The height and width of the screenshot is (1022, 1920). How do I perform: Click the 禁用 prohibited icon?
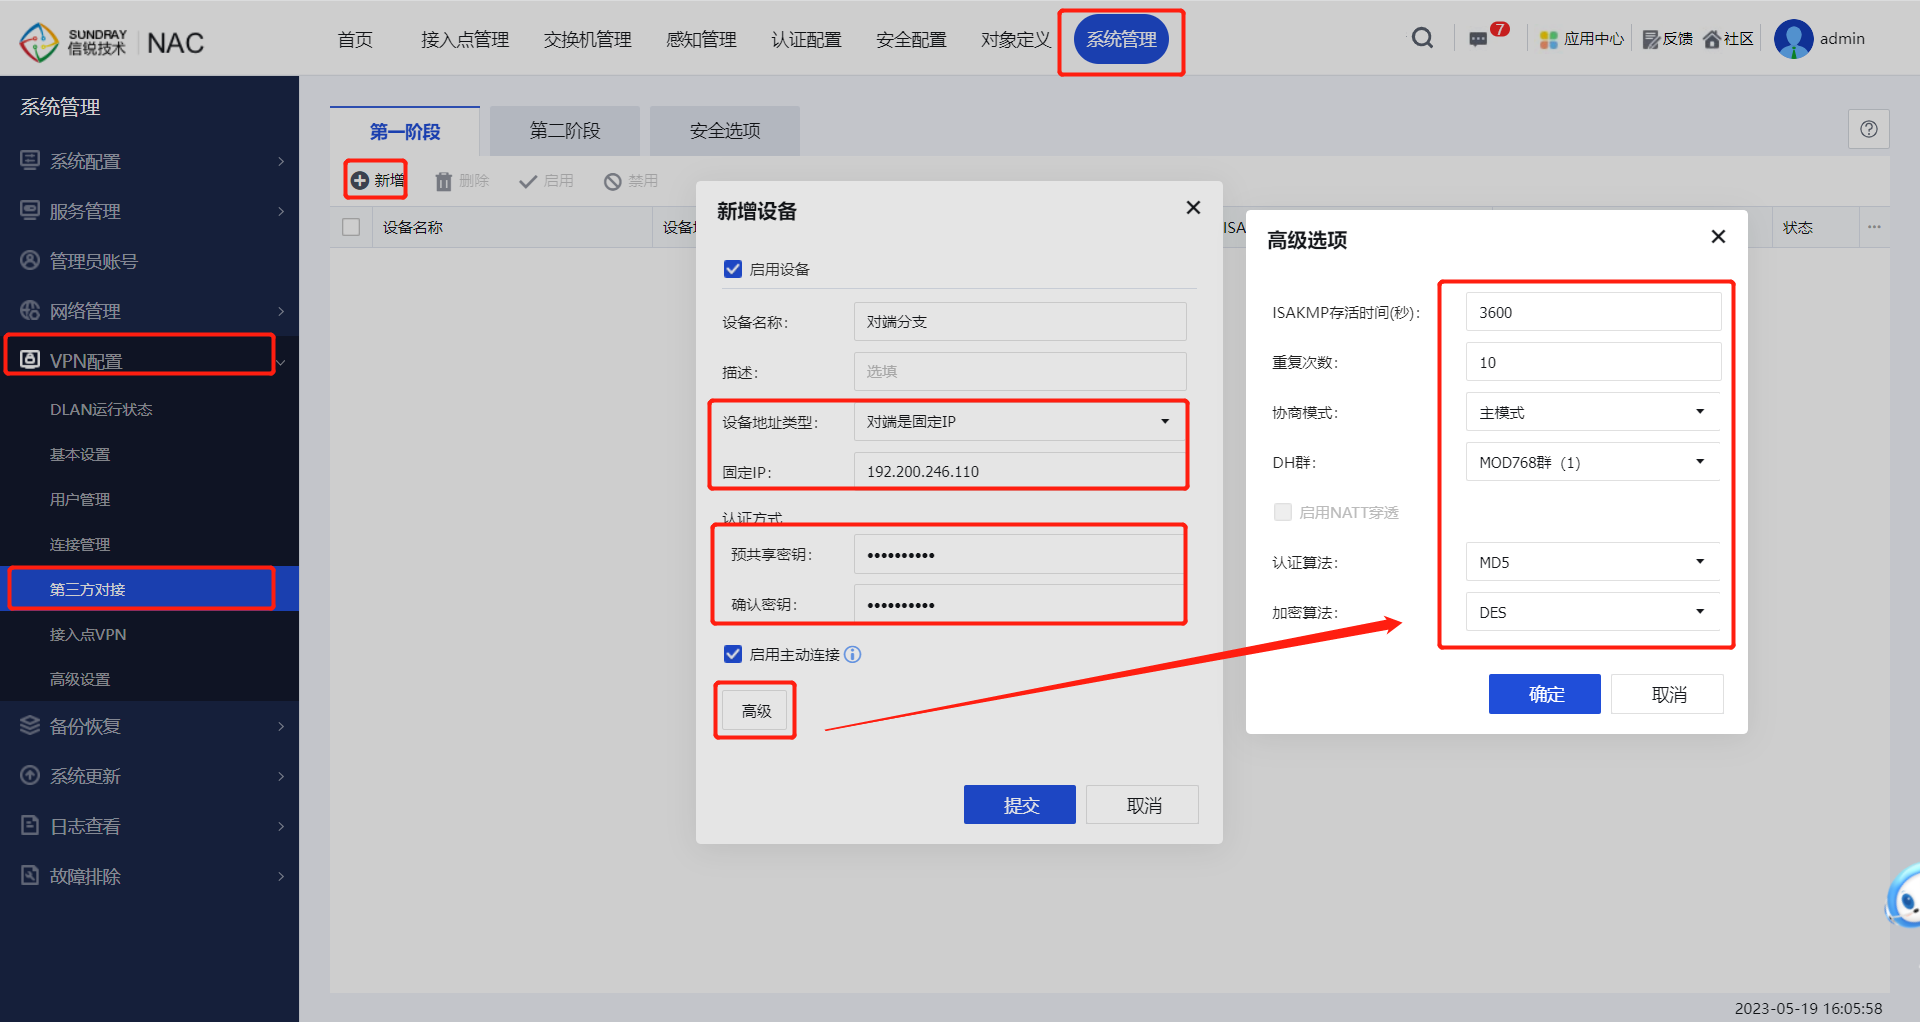tap(613, 181)
